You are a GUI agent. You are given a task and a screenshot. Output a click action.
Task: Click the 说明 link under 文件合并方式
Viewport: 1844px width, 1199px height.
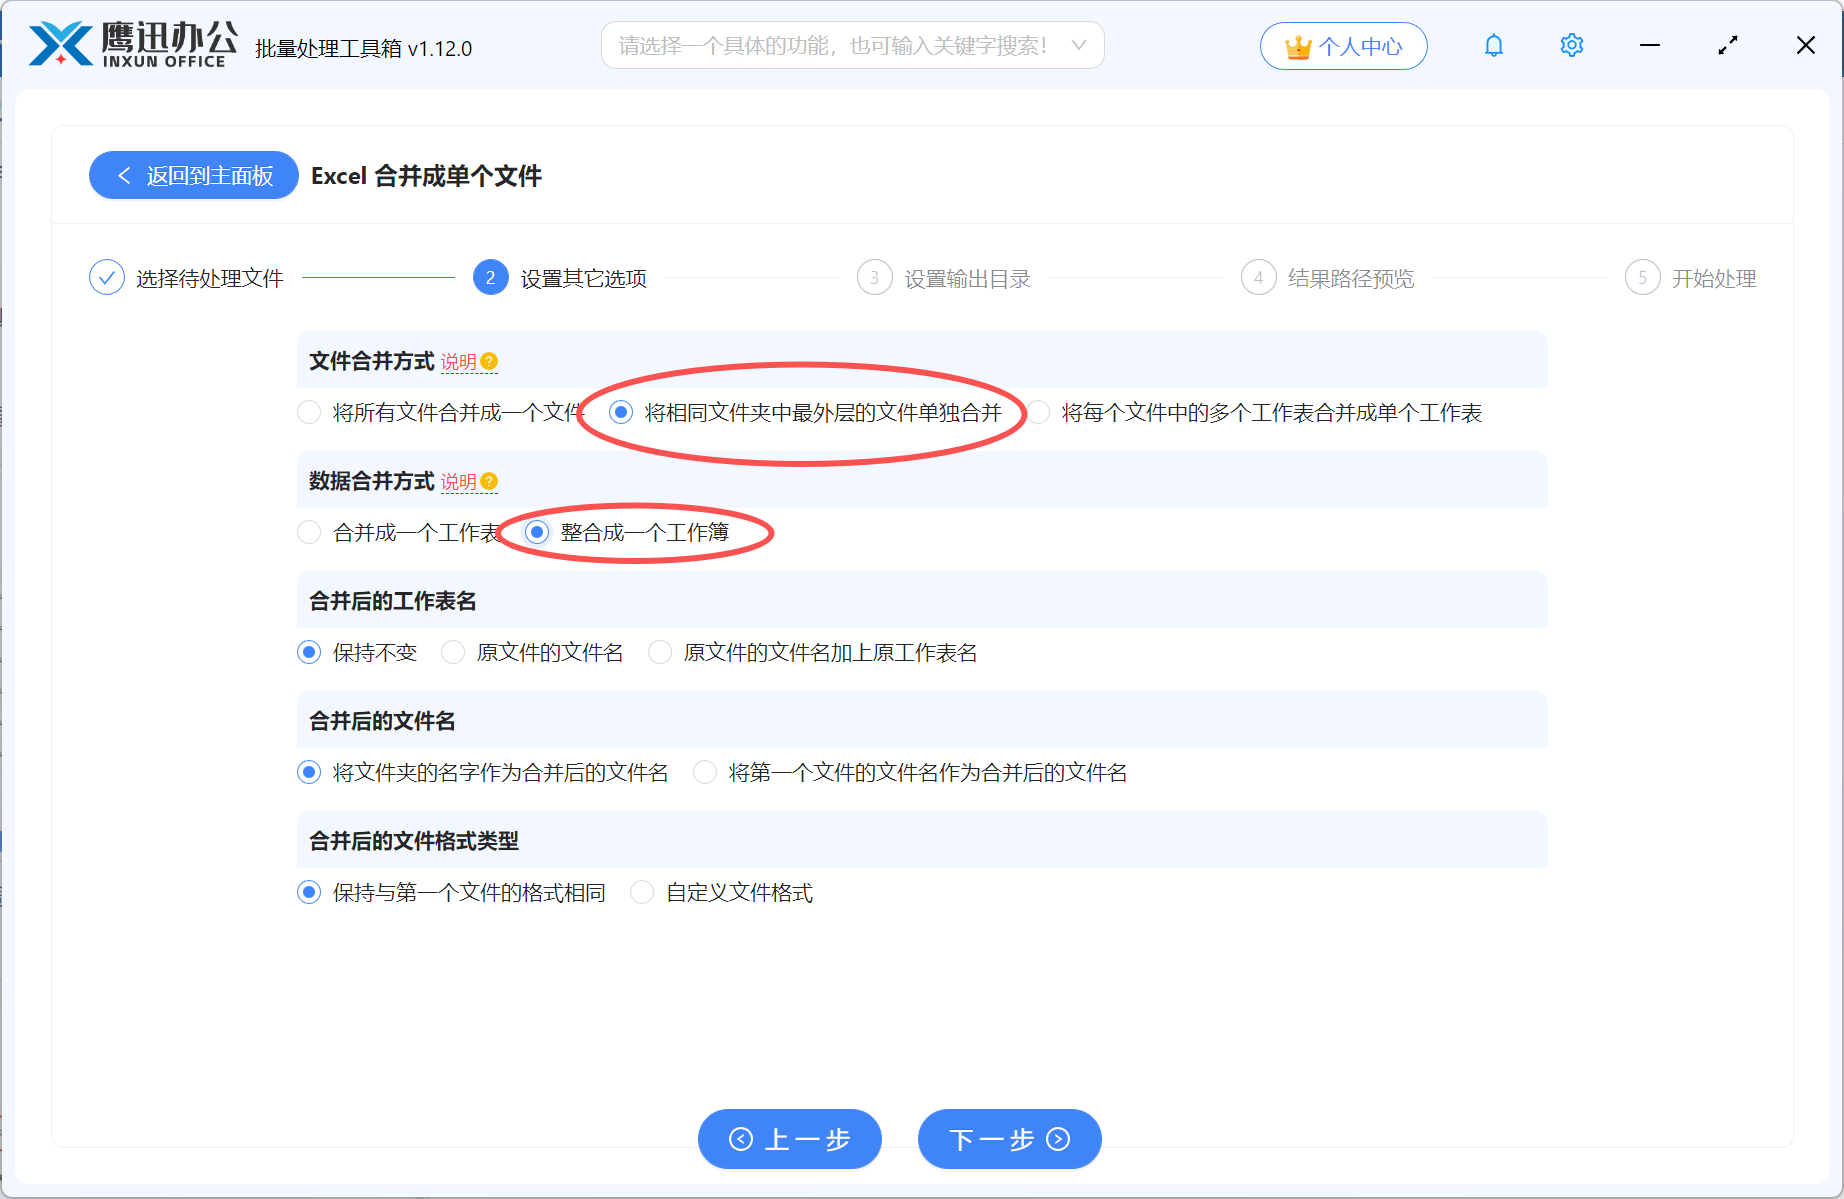458,362
